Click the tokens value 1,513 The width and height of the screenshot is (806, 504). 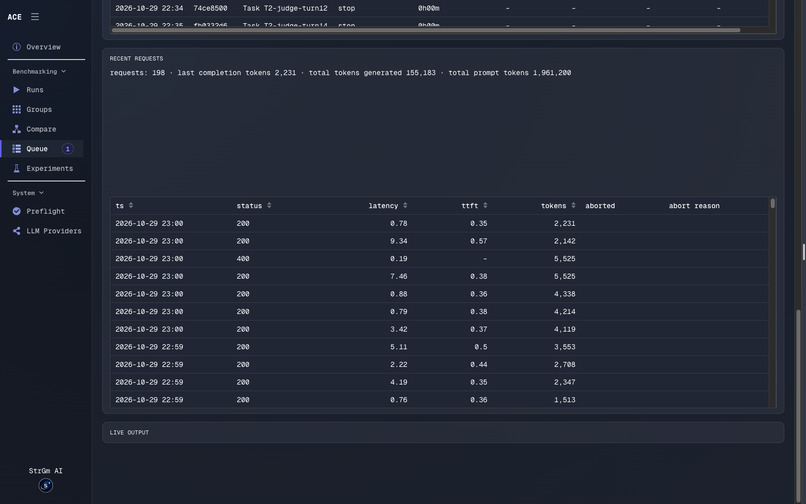pos(564,400)
